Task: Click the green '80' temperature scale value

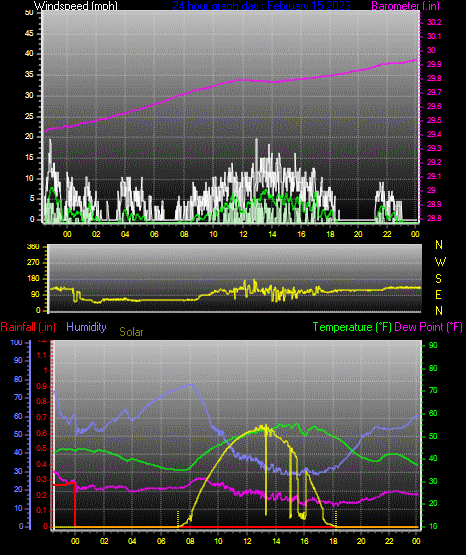Action: 433,368
